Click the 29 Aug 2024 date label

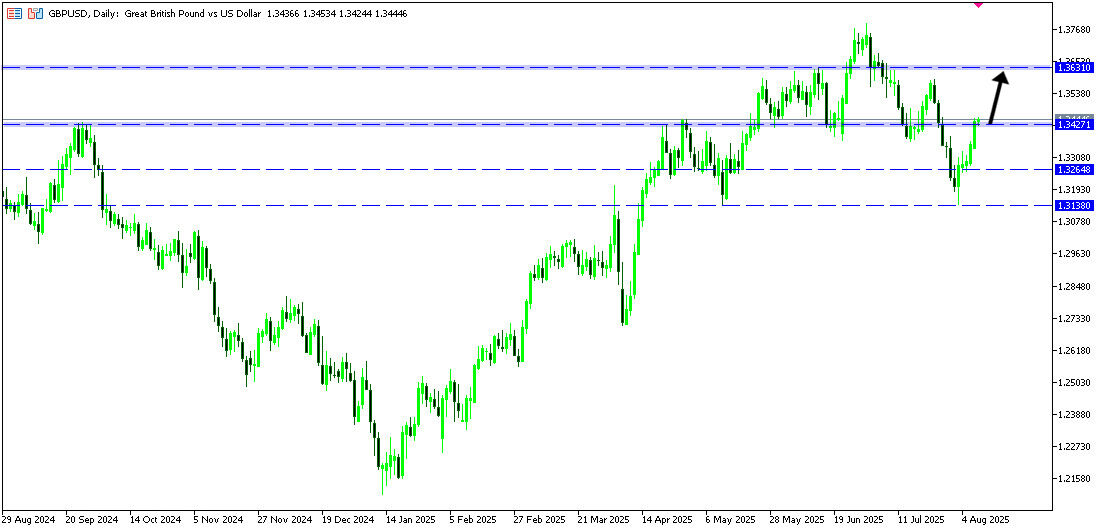pyautogui.click(x=28, y=520)
